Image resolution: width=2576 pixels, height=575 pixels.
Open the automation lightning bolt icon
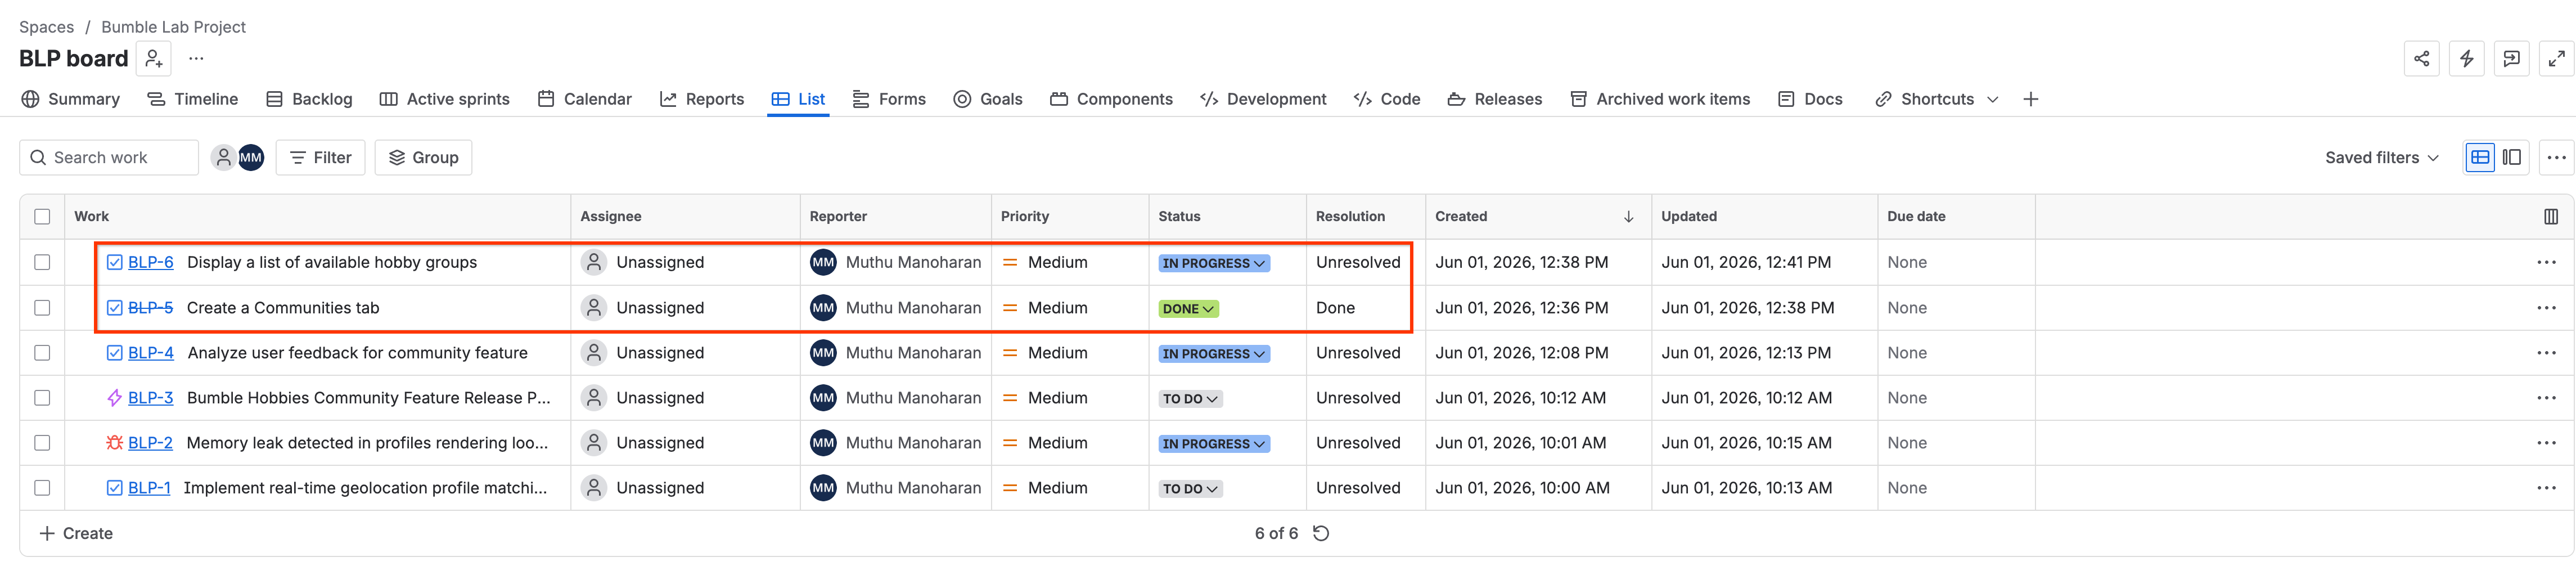pyautogui.click(x=2466, y=59)
